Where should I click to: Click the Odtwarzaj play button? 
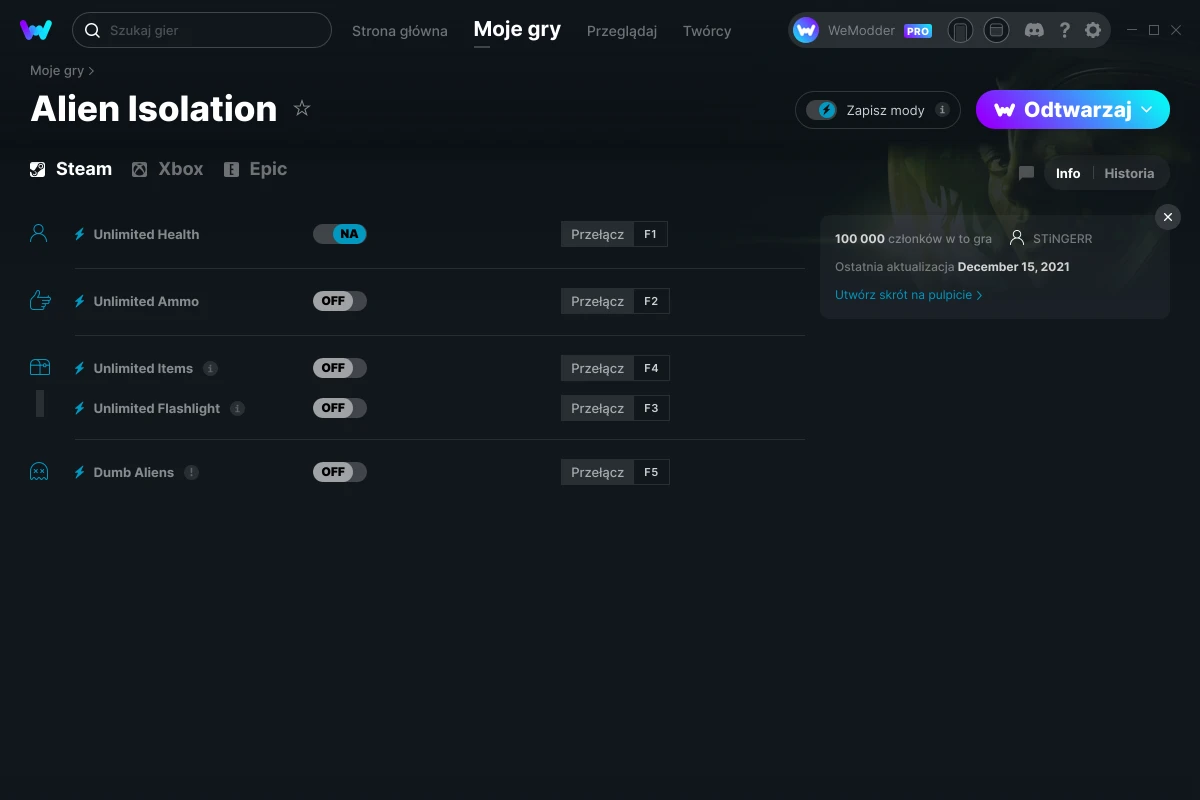pyautogui.click(x=1073, y=110)
